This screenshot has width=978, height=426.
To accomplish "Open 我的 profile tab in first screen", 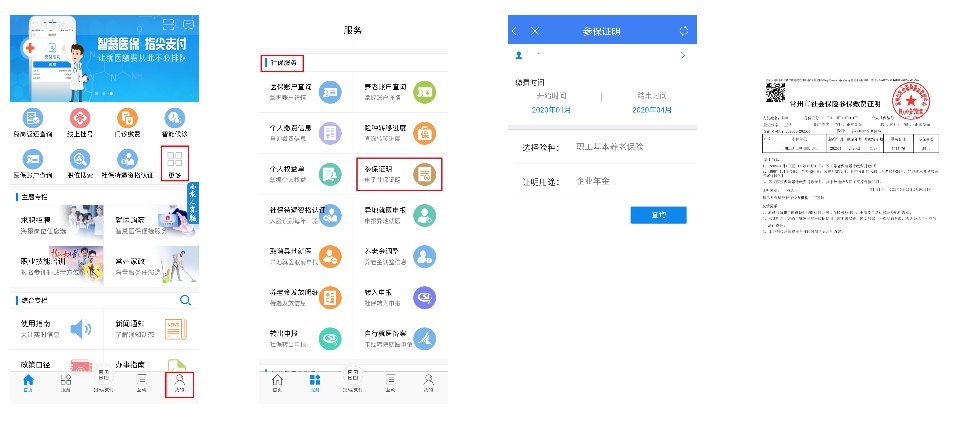I will pyautogui.click(x=179, y=383).
